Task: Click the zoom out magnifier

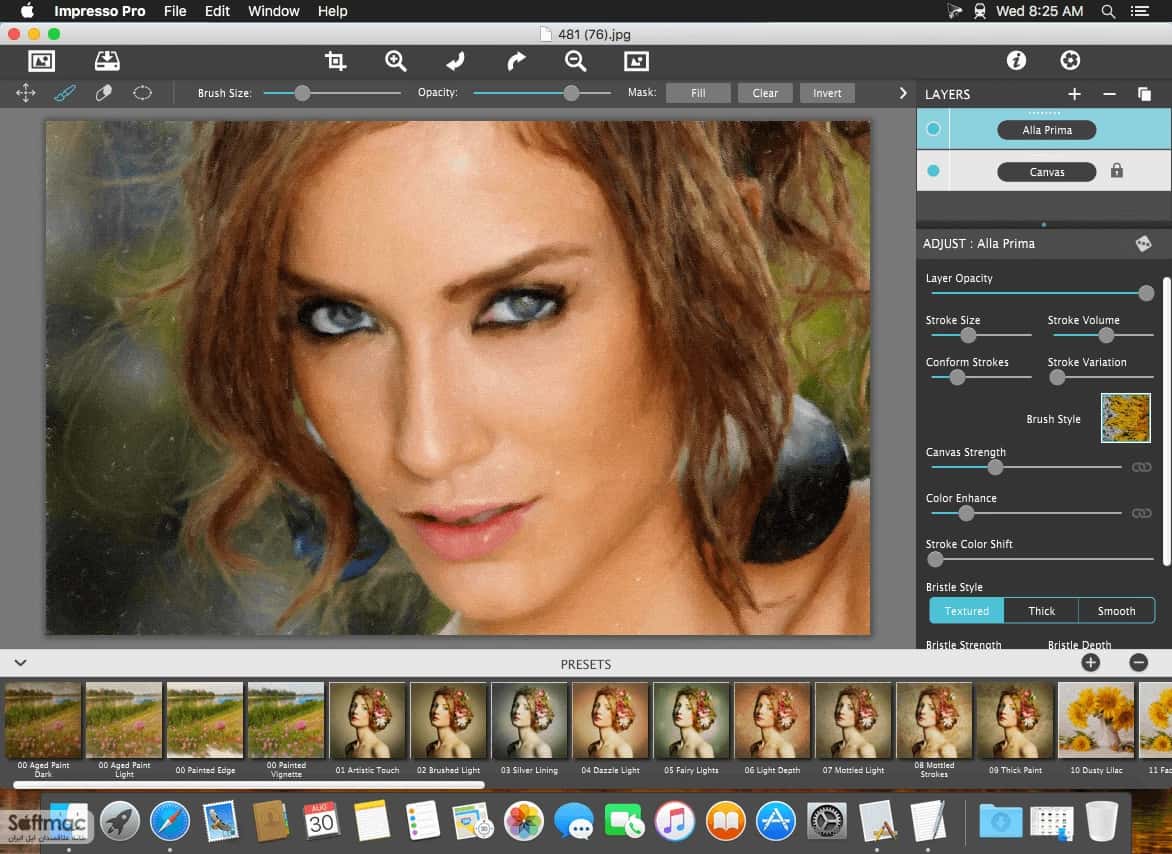Action: [576, 61]
